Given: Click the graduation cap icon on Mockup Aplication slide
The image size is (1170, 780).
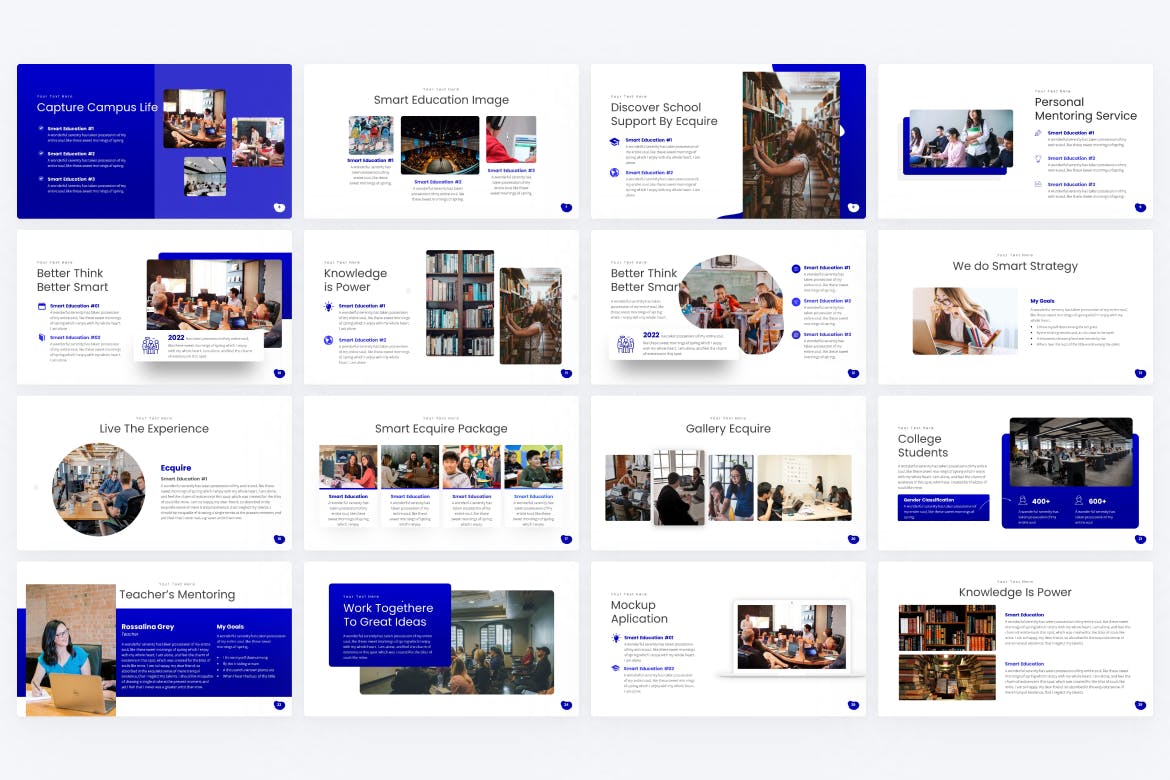Looking at the screenshot, I should pos(615,668).
